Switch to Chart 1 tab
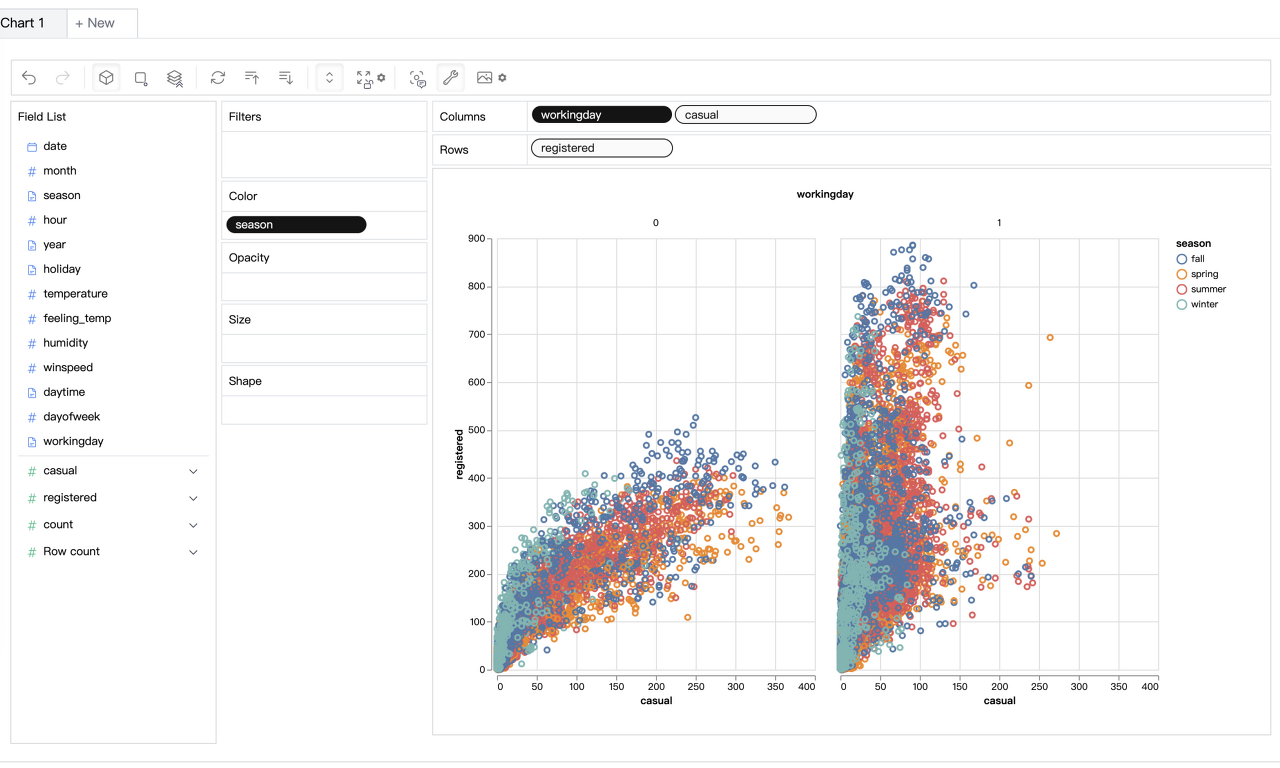1280x768 pixels. [x=23, y=23]
